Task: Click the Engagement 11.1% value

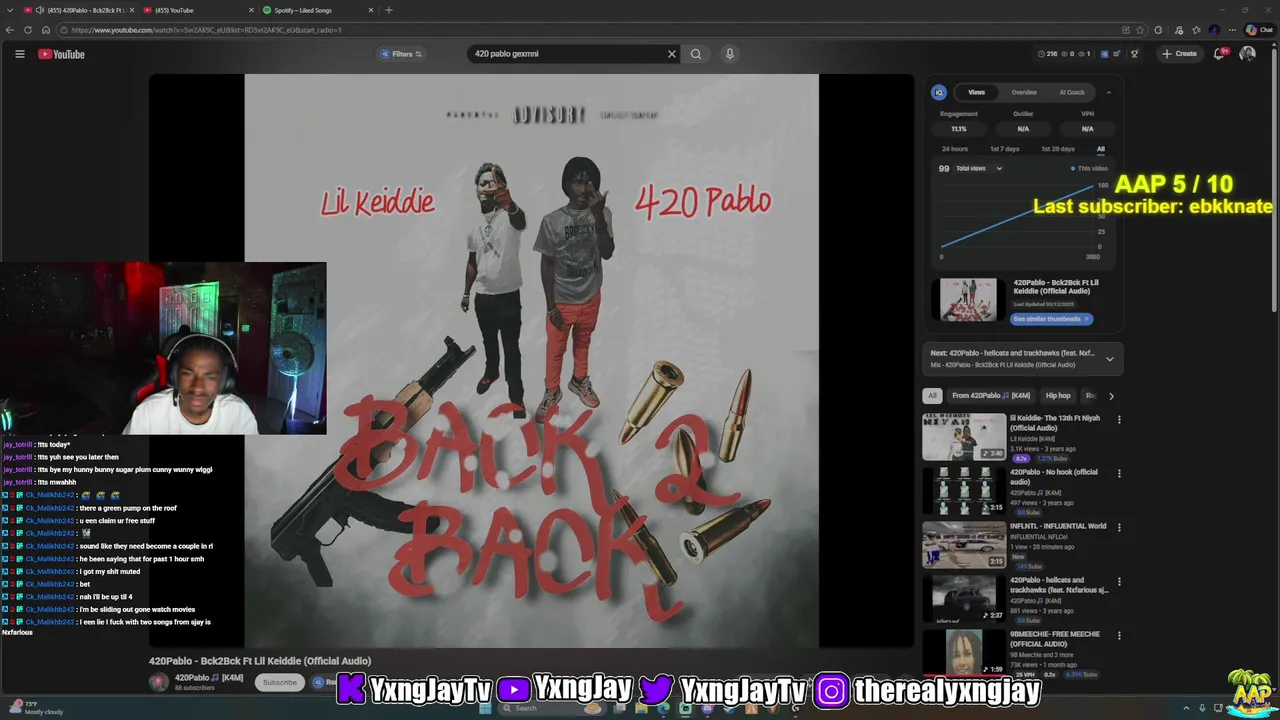Action: [x=958, y=129]
